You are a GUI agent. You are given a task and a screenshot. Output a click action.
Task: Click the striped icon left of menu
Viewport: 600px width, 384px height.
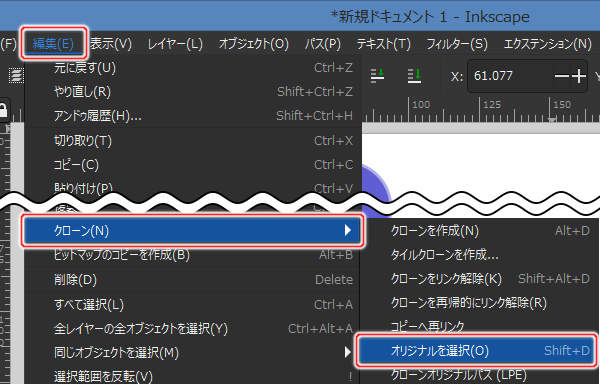[x=16, y=76]
